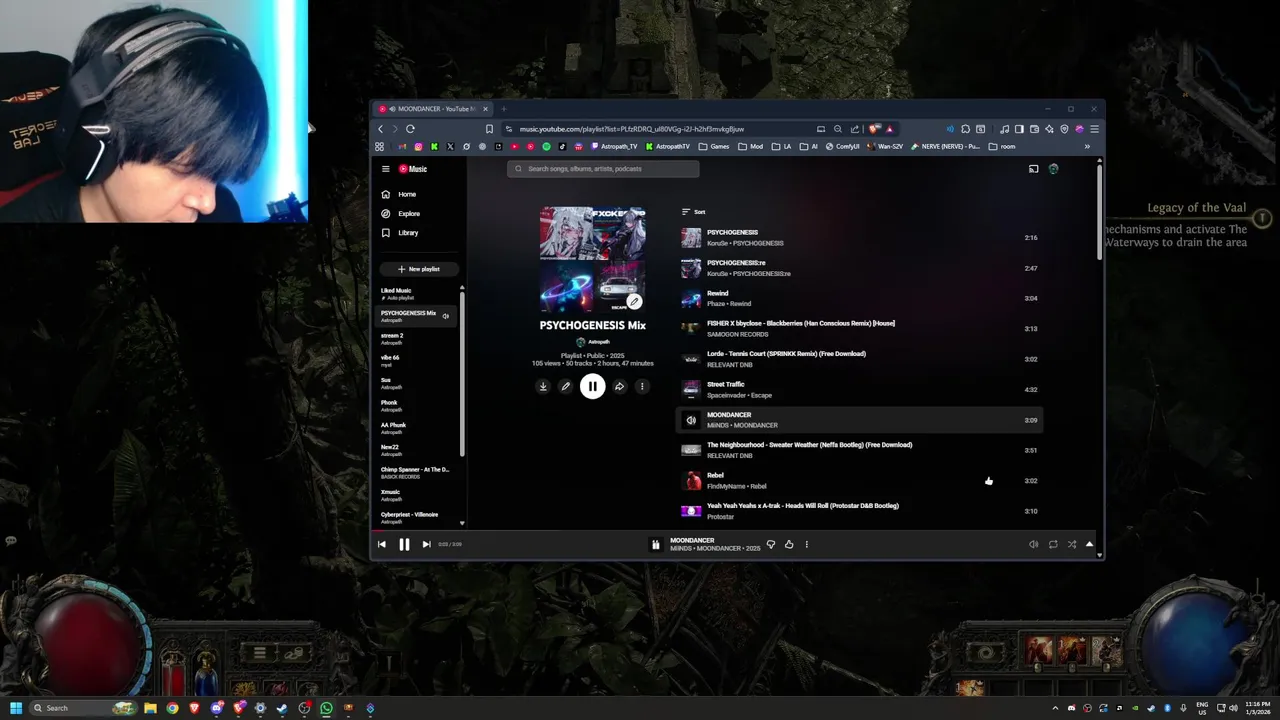1280x720 pixels.
Task: Open the ComfyUI bookmark
Action: point(841,147)
